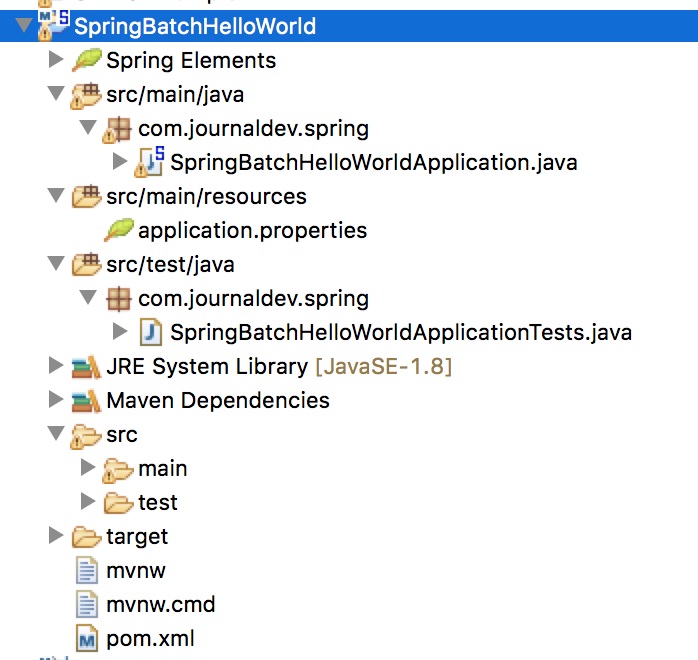Select the JRE System Library label
Screen dimensions: 698x660
(x=207, y=367)
